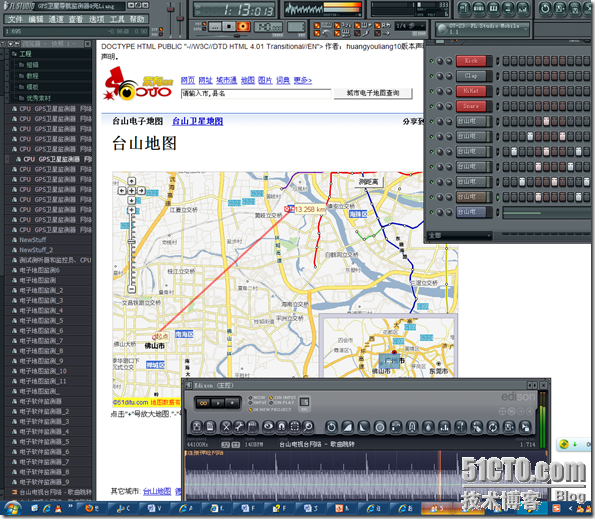Open the piano roll icon in top toolbar
The image size is (595, 519).
(x=493, y=8)
